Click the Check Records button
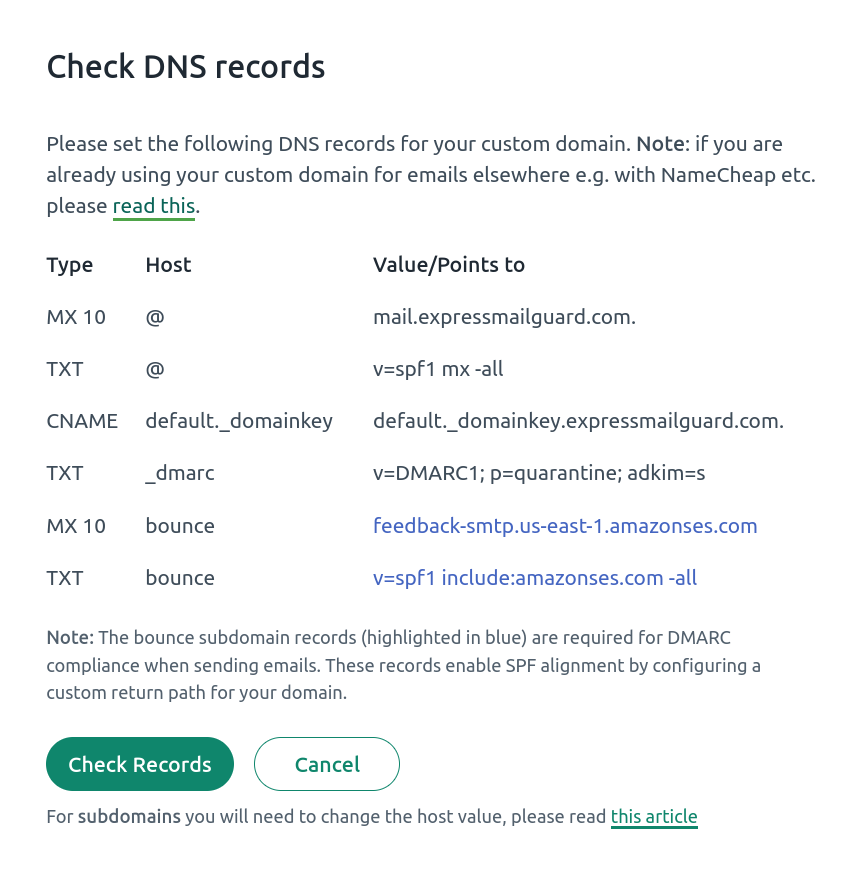This screenshot has width=864, height=874. click(139, 764)
